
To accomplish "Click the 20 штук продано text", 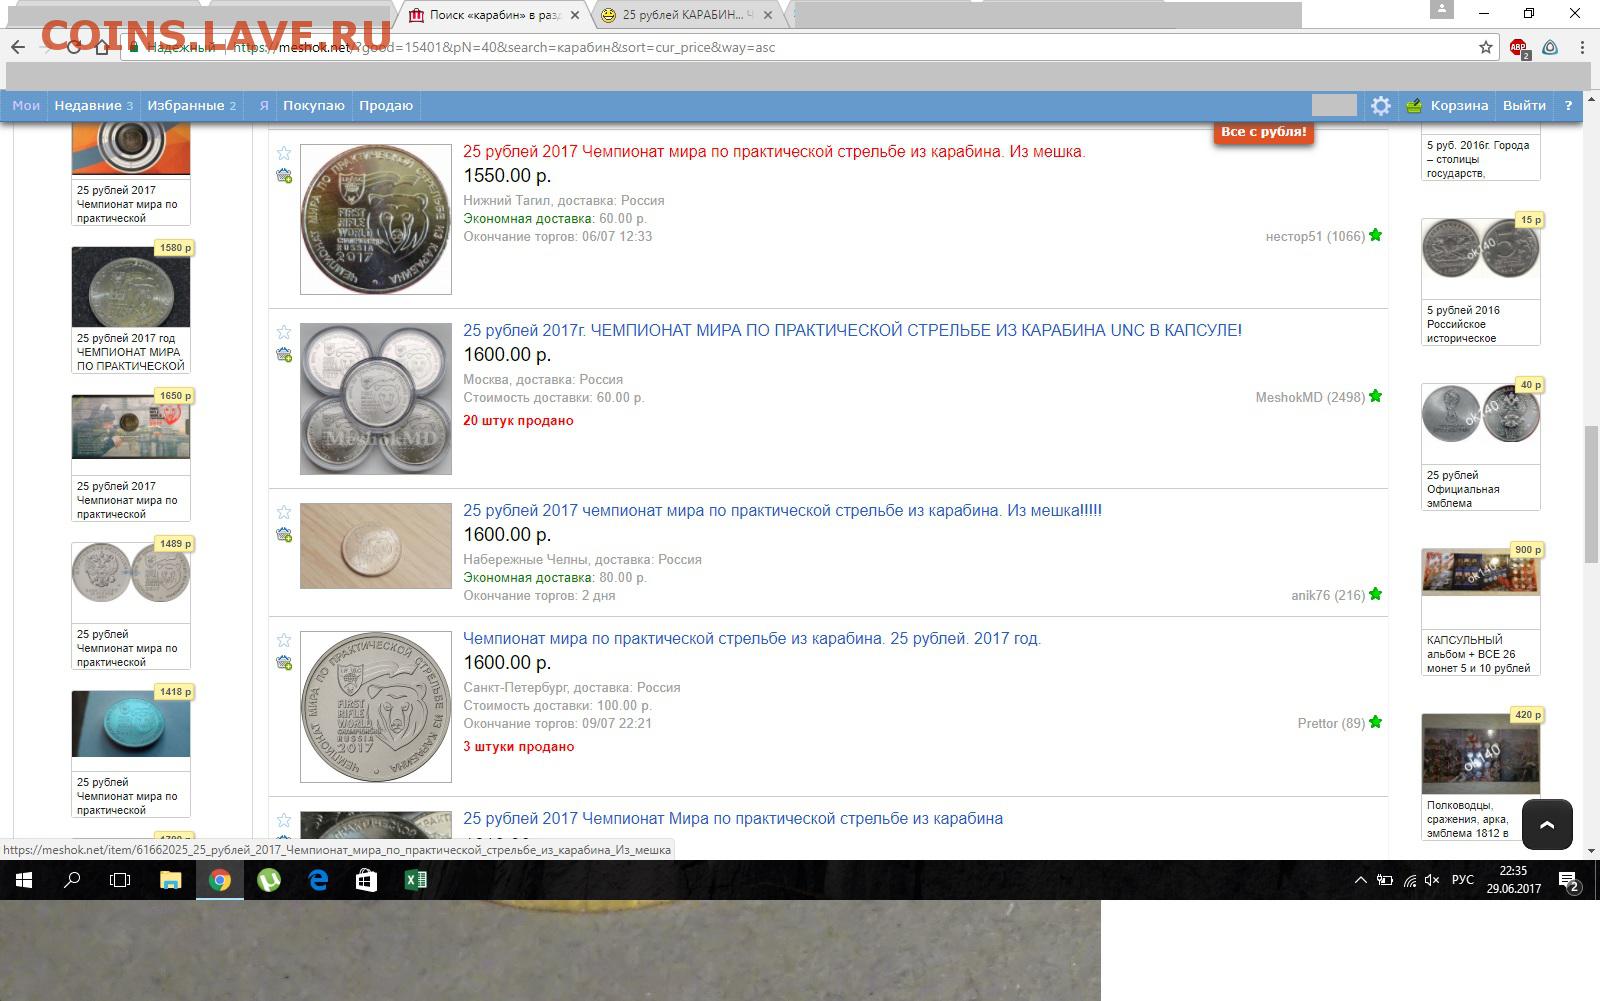I will (x=518, y=420).
